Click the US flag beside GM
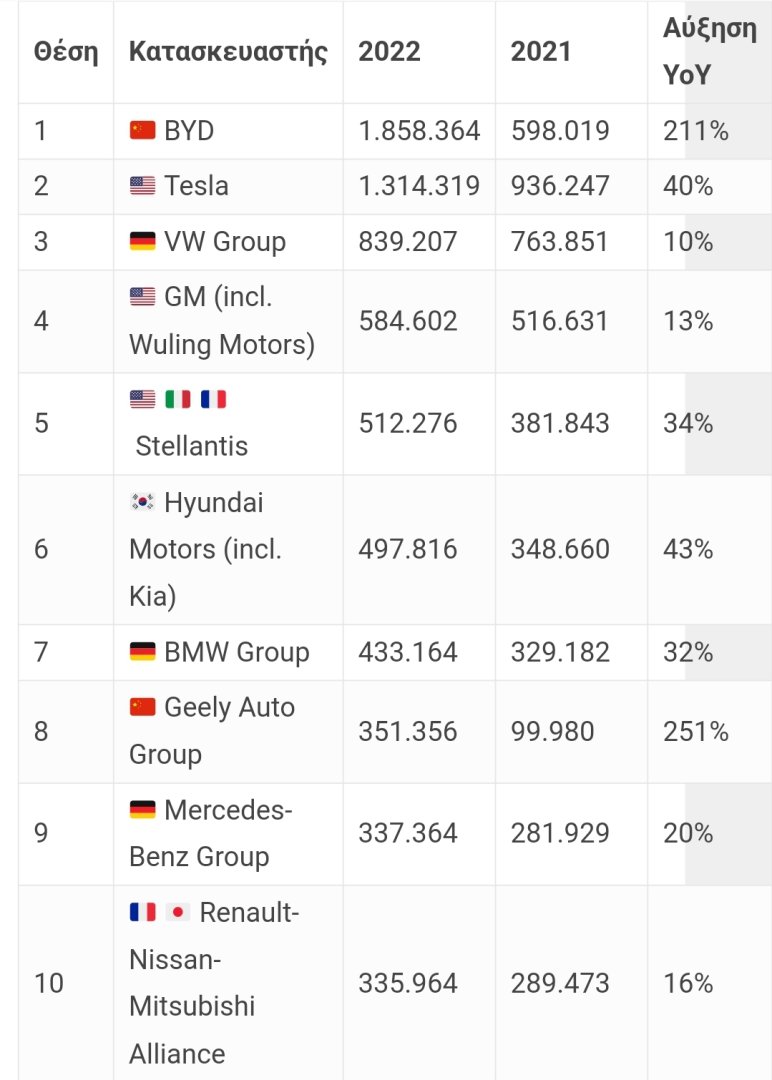Screen dimensions: 772x1080 pos(143,296)
